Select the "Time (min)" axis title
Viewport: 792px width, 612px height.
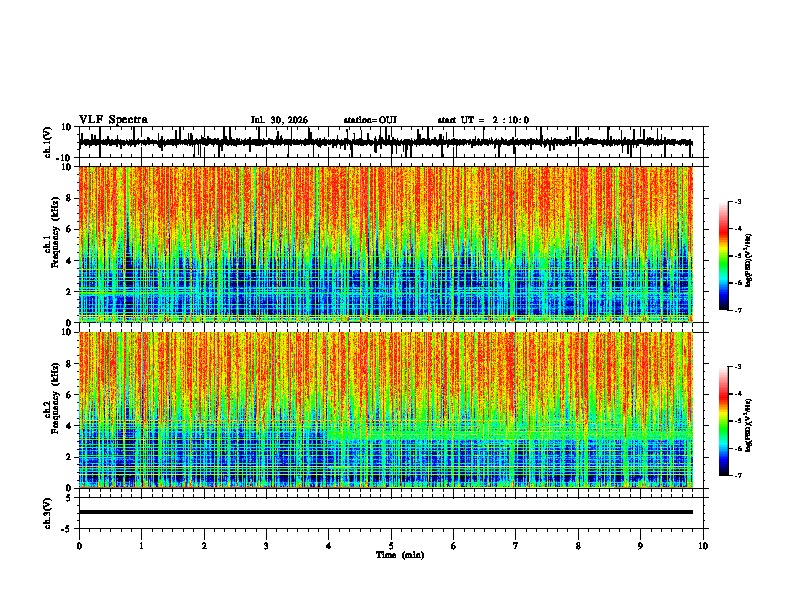pos(400,555)
